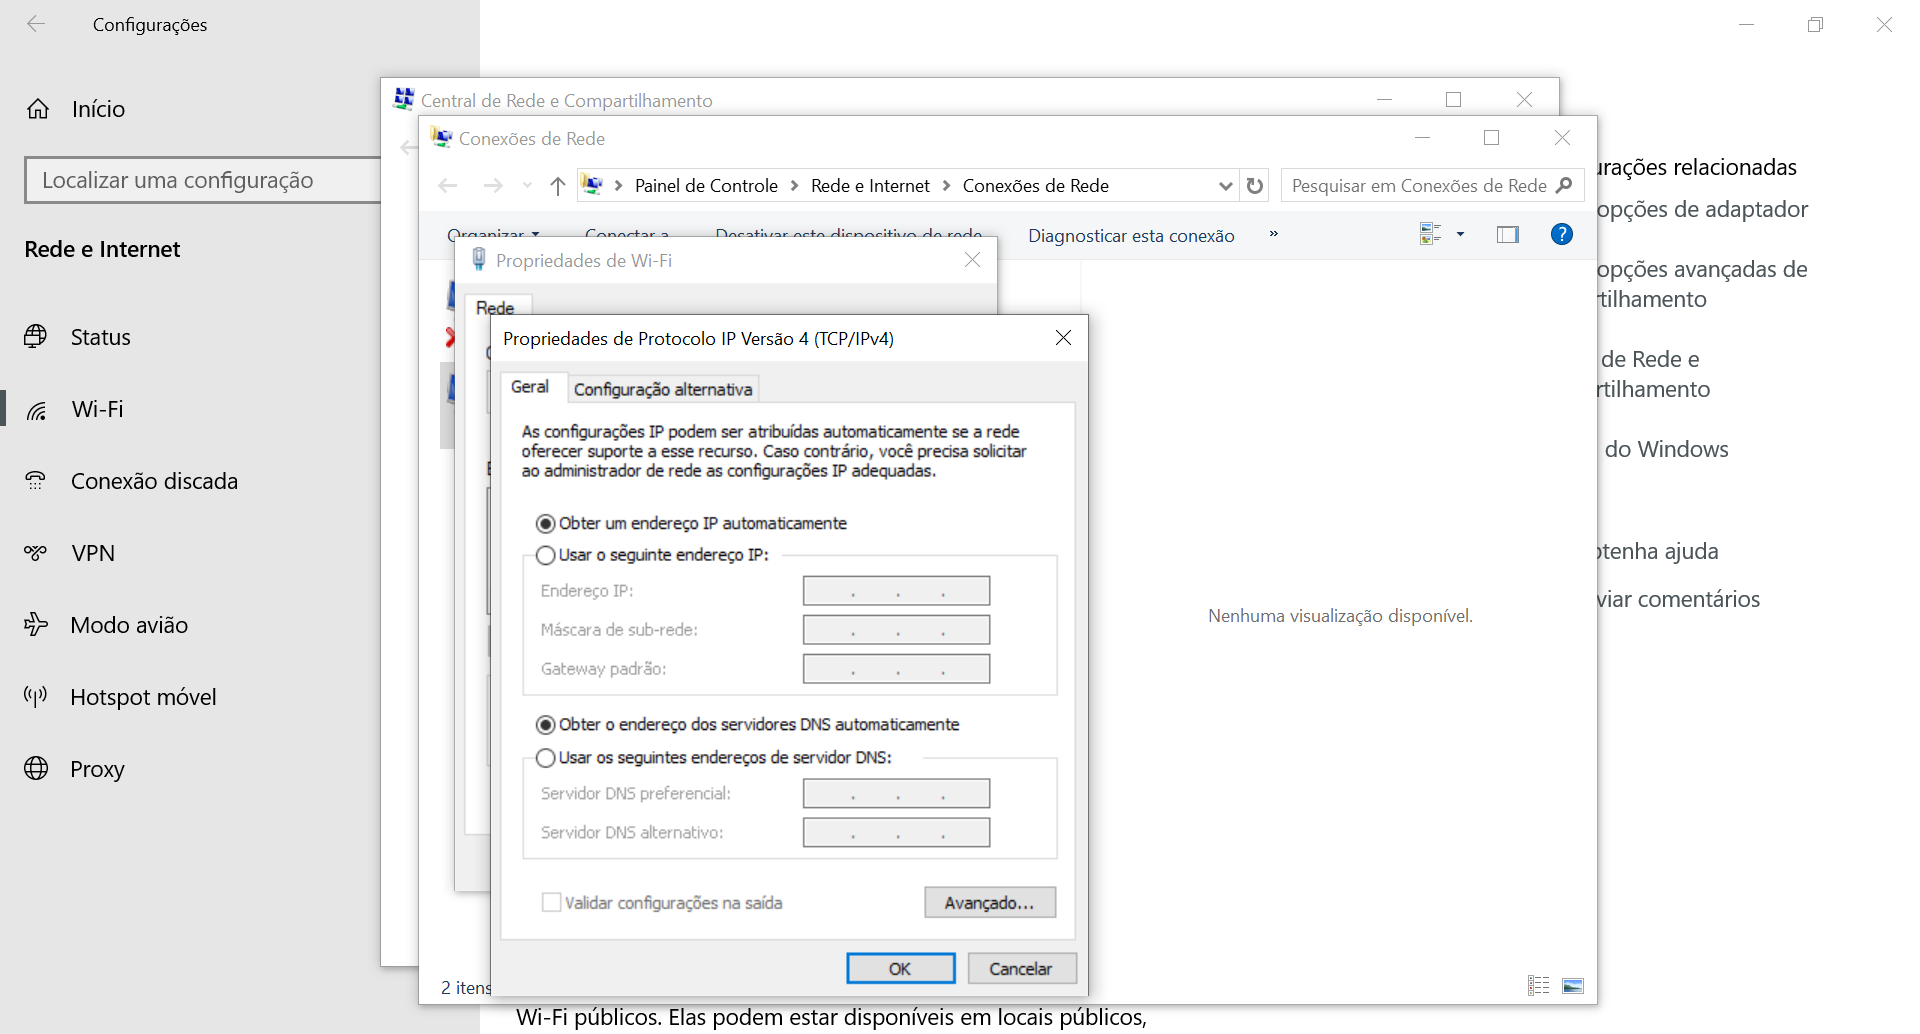Image resolution: width=1920 pixels, height=1034 pixels.
Task: Open Conexão discada dial-up icon
Action: pos(36,481)
